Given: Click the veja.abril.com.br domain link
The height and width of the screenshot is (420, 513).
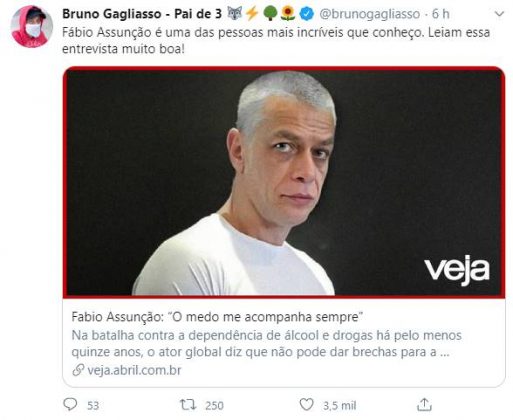Looking at the screenshot, I should click(x=134, y=370).
